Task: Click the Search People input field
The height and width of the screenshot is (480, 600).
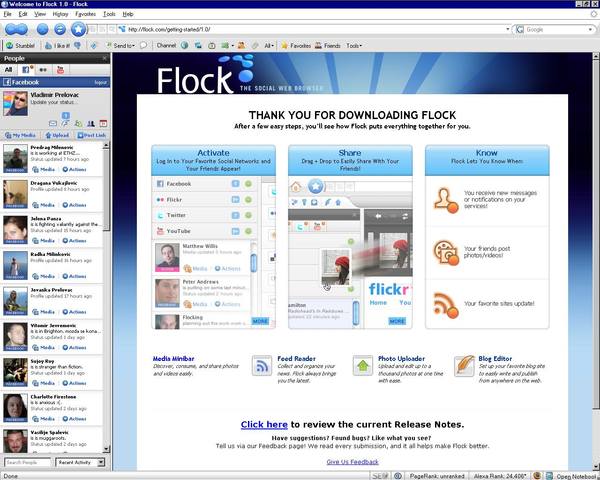Action: (x=27, y=462)
